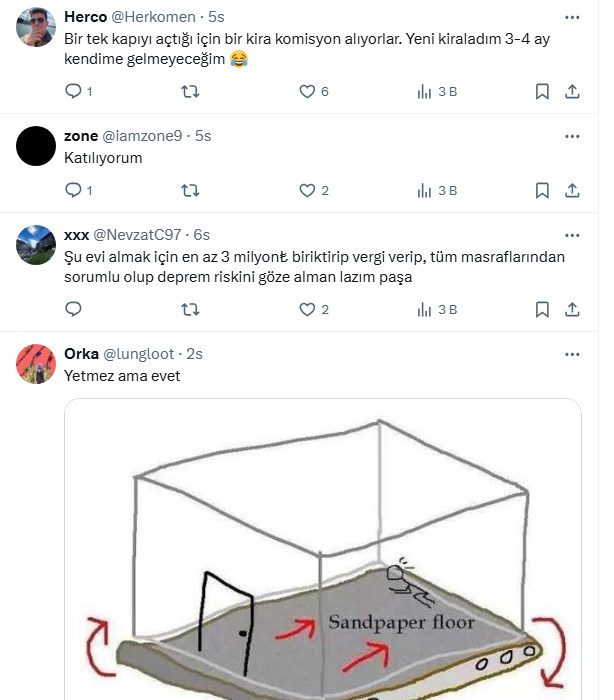Open more options on Orka's tweet
This screenshot has width=614, height=700.
click(571, 354)
